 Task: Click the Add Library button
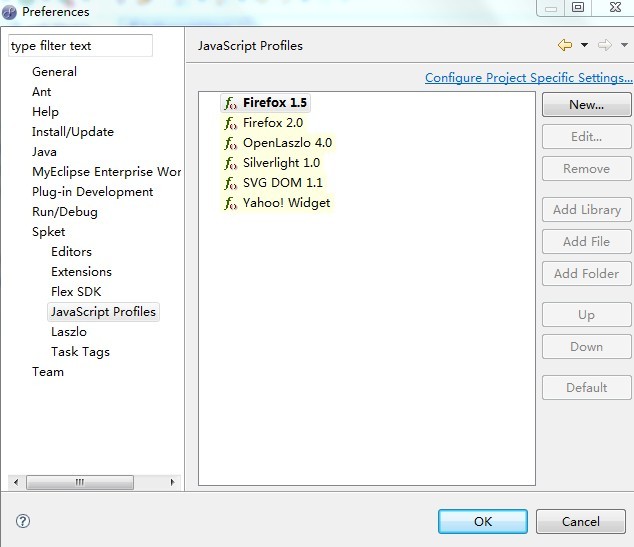tap(586, 209)
